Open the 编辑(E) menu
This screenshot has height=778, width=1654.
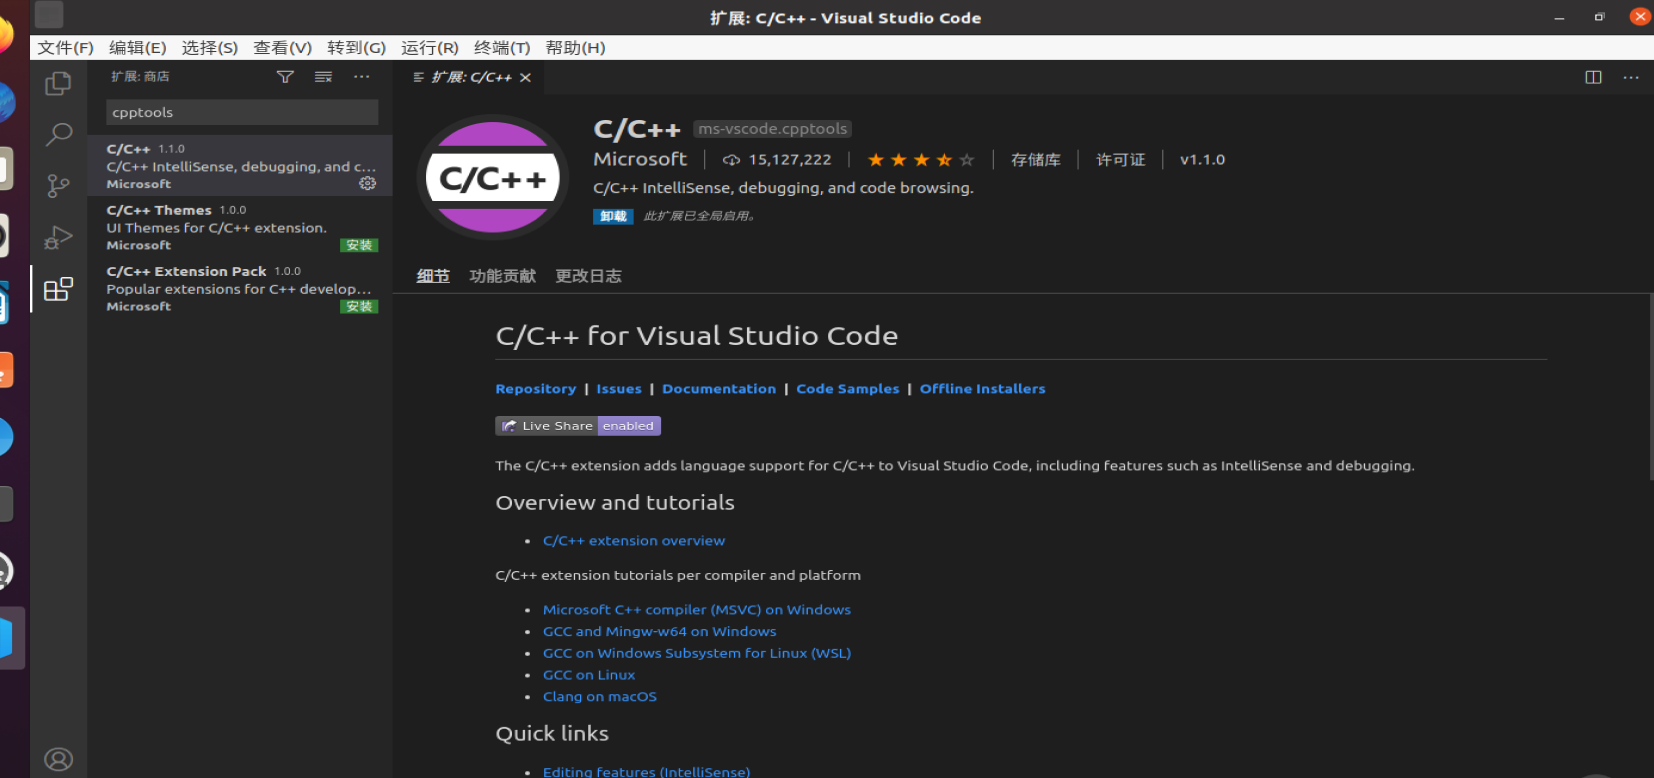(x=138, y=48)
